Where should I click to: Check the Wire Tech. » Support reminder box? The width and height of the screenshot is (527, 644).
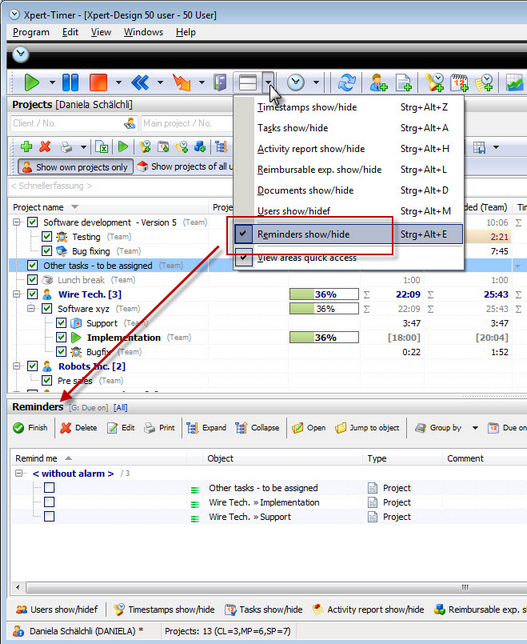point(49,516)
